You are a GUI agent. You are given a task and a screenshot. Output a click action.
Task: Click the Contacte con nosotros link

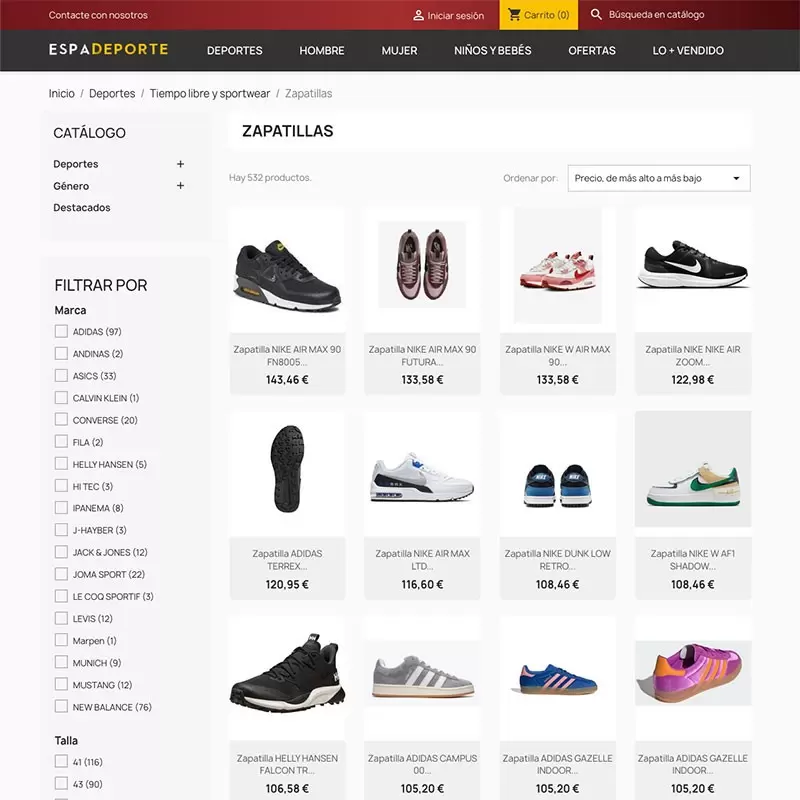tap(98, 15)
